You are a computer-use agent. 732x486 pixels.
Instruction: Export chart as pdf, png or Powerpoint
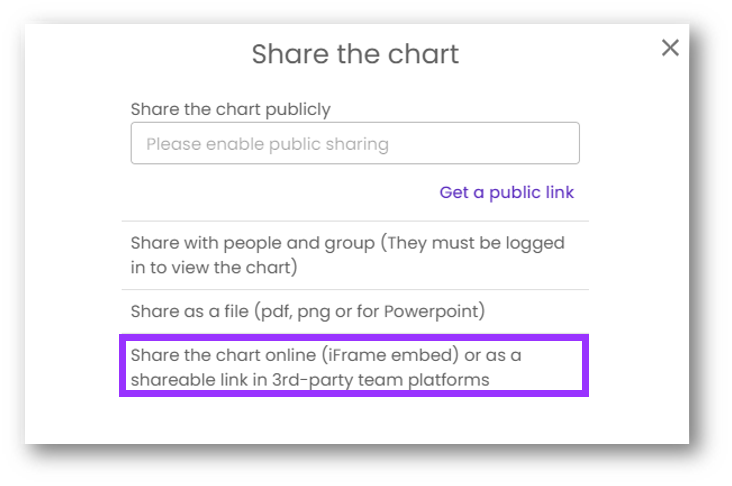pos(308,311)
